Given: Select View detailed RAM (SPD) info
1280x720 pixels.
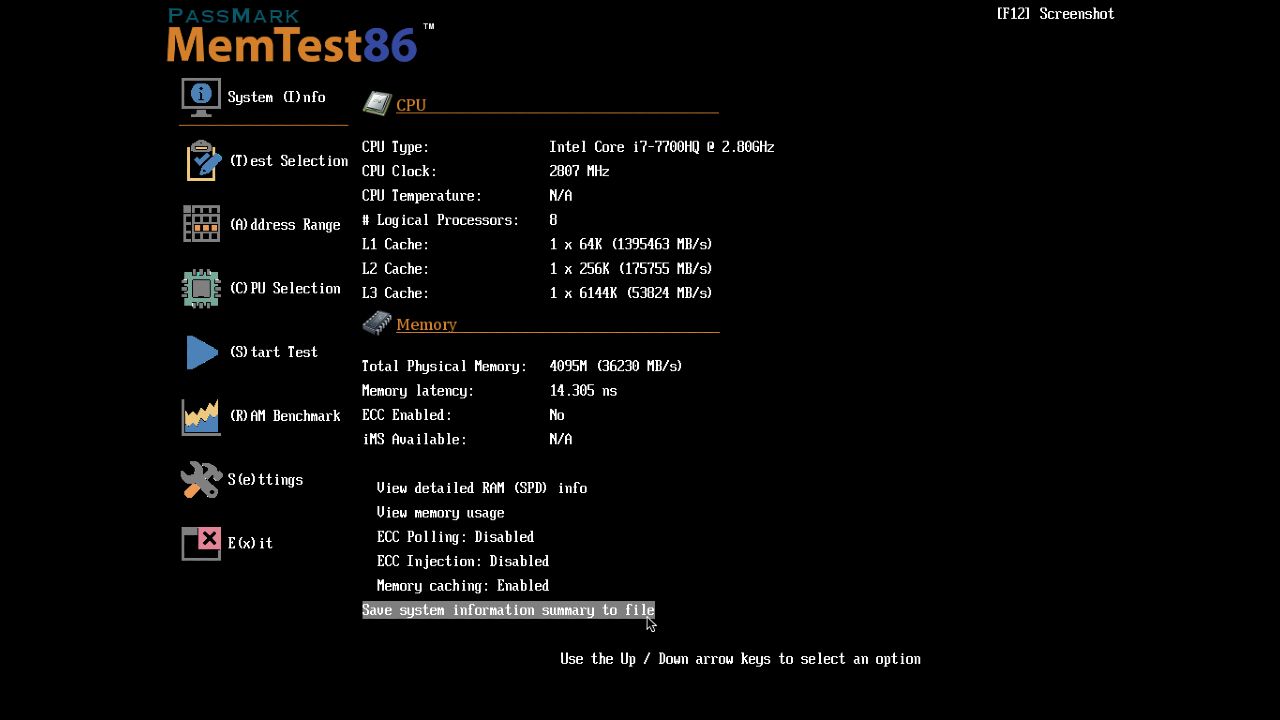Looking at the screenshot, I should pyautogui.click(x=482, y=488).
